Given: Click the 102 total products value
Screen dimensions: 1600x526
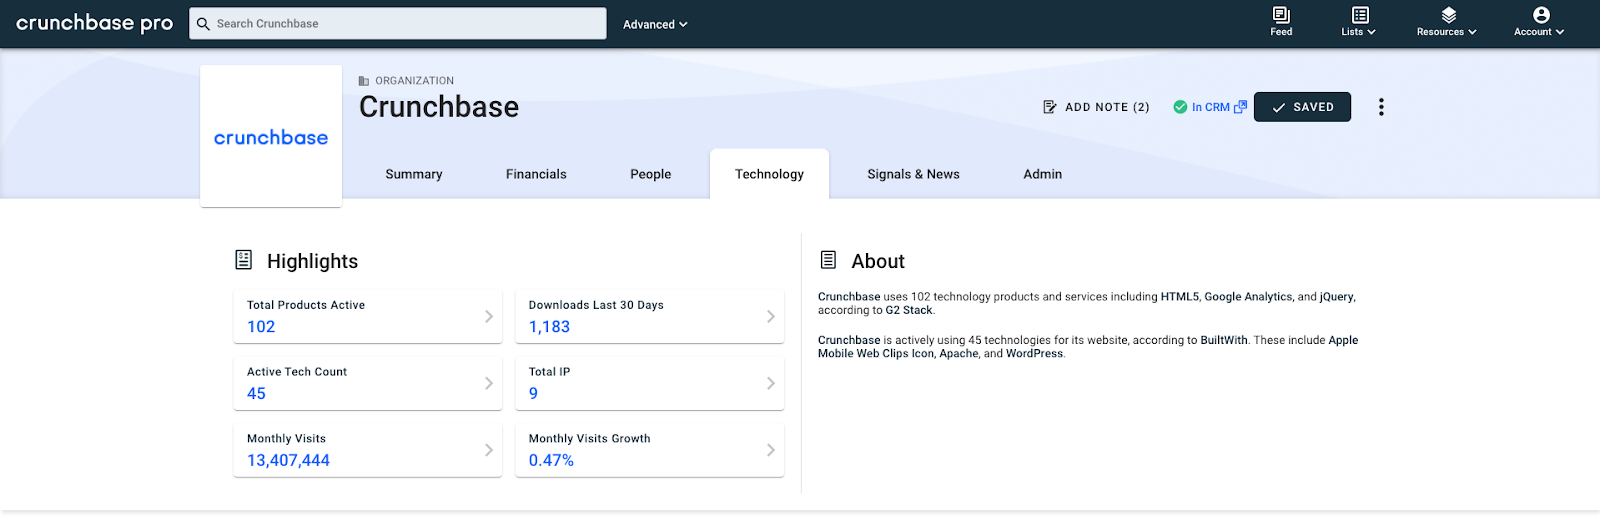Looking at the screenshot, I should coord(261,327).
